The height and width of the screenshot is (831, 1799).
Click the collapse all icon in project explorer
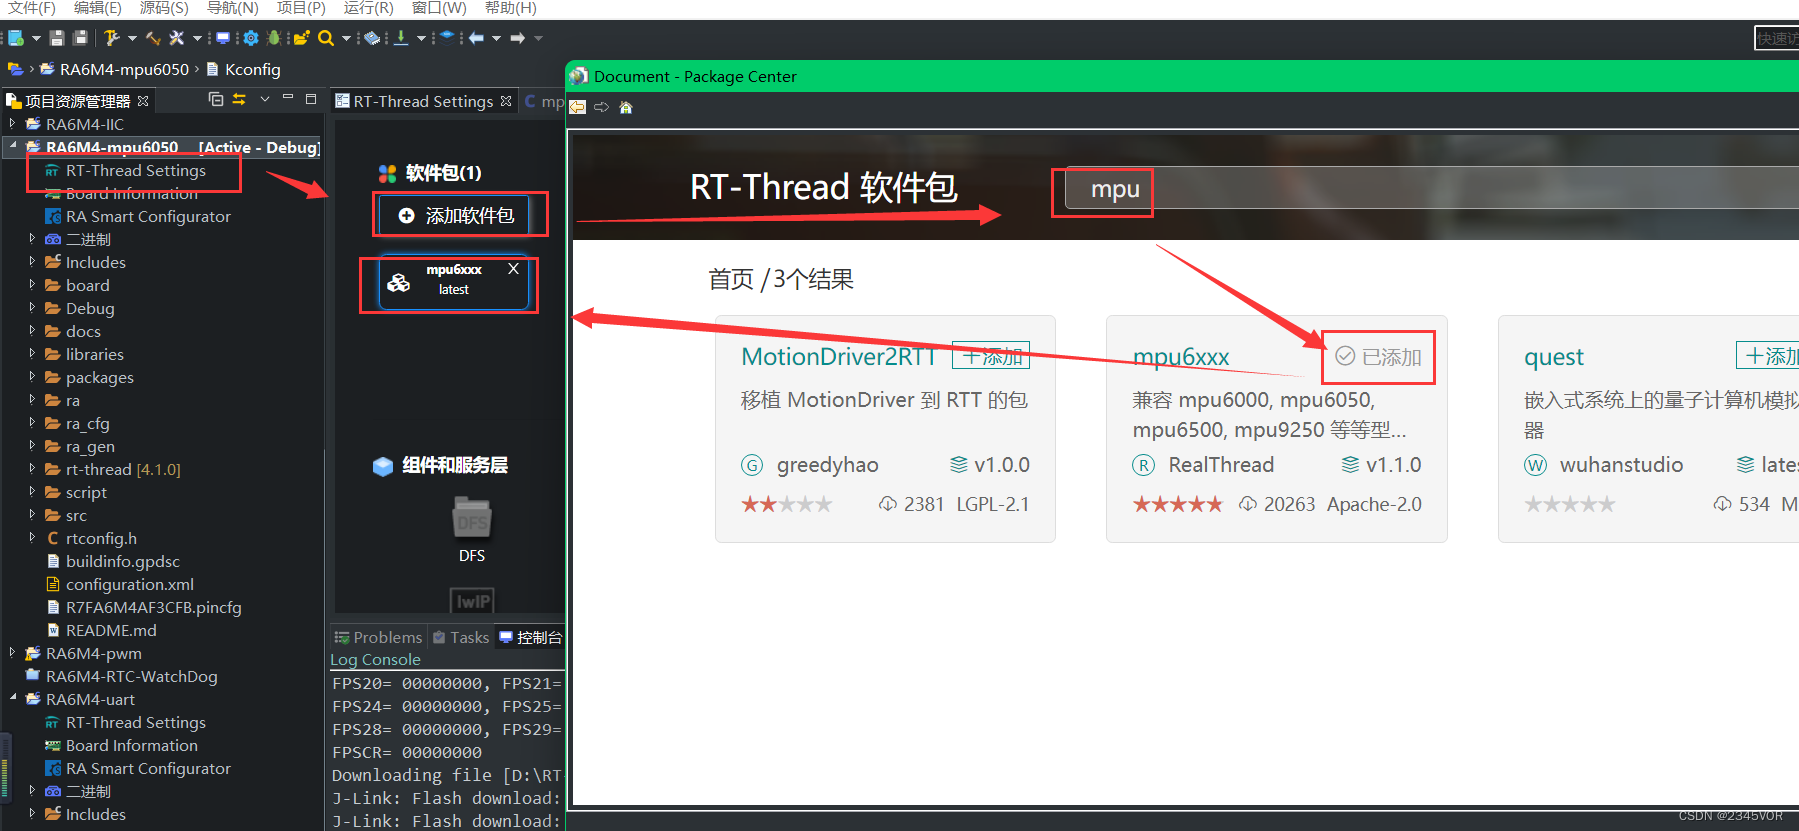pyautogui.click(x=215, y=99)
